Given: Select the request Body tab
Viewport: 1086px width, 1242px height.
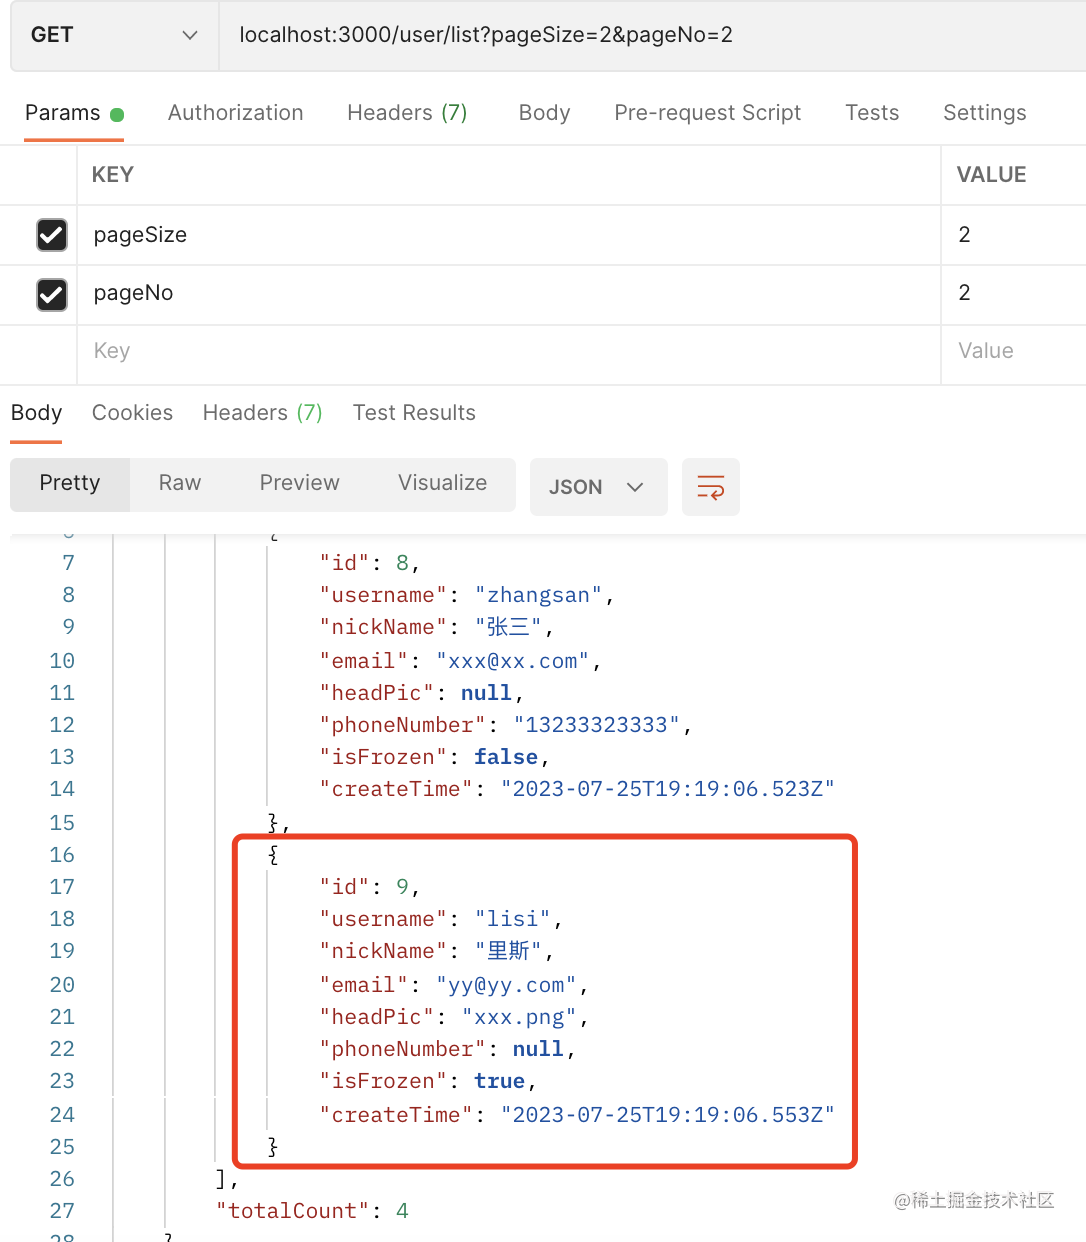Looking at the screenshot, I should 544,113.
